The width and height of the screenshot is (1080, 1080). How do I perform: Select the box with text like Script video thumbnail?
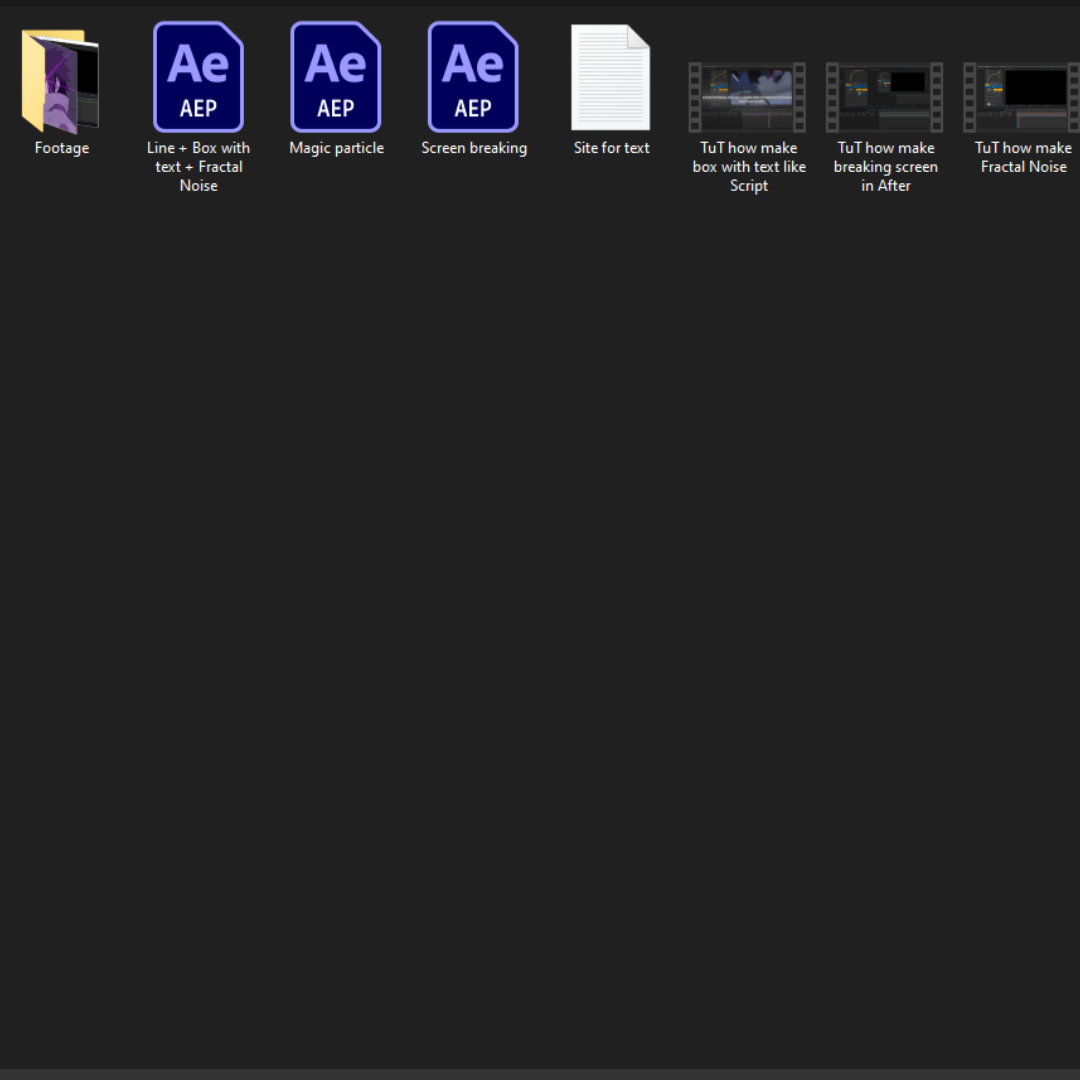[747, 97]
